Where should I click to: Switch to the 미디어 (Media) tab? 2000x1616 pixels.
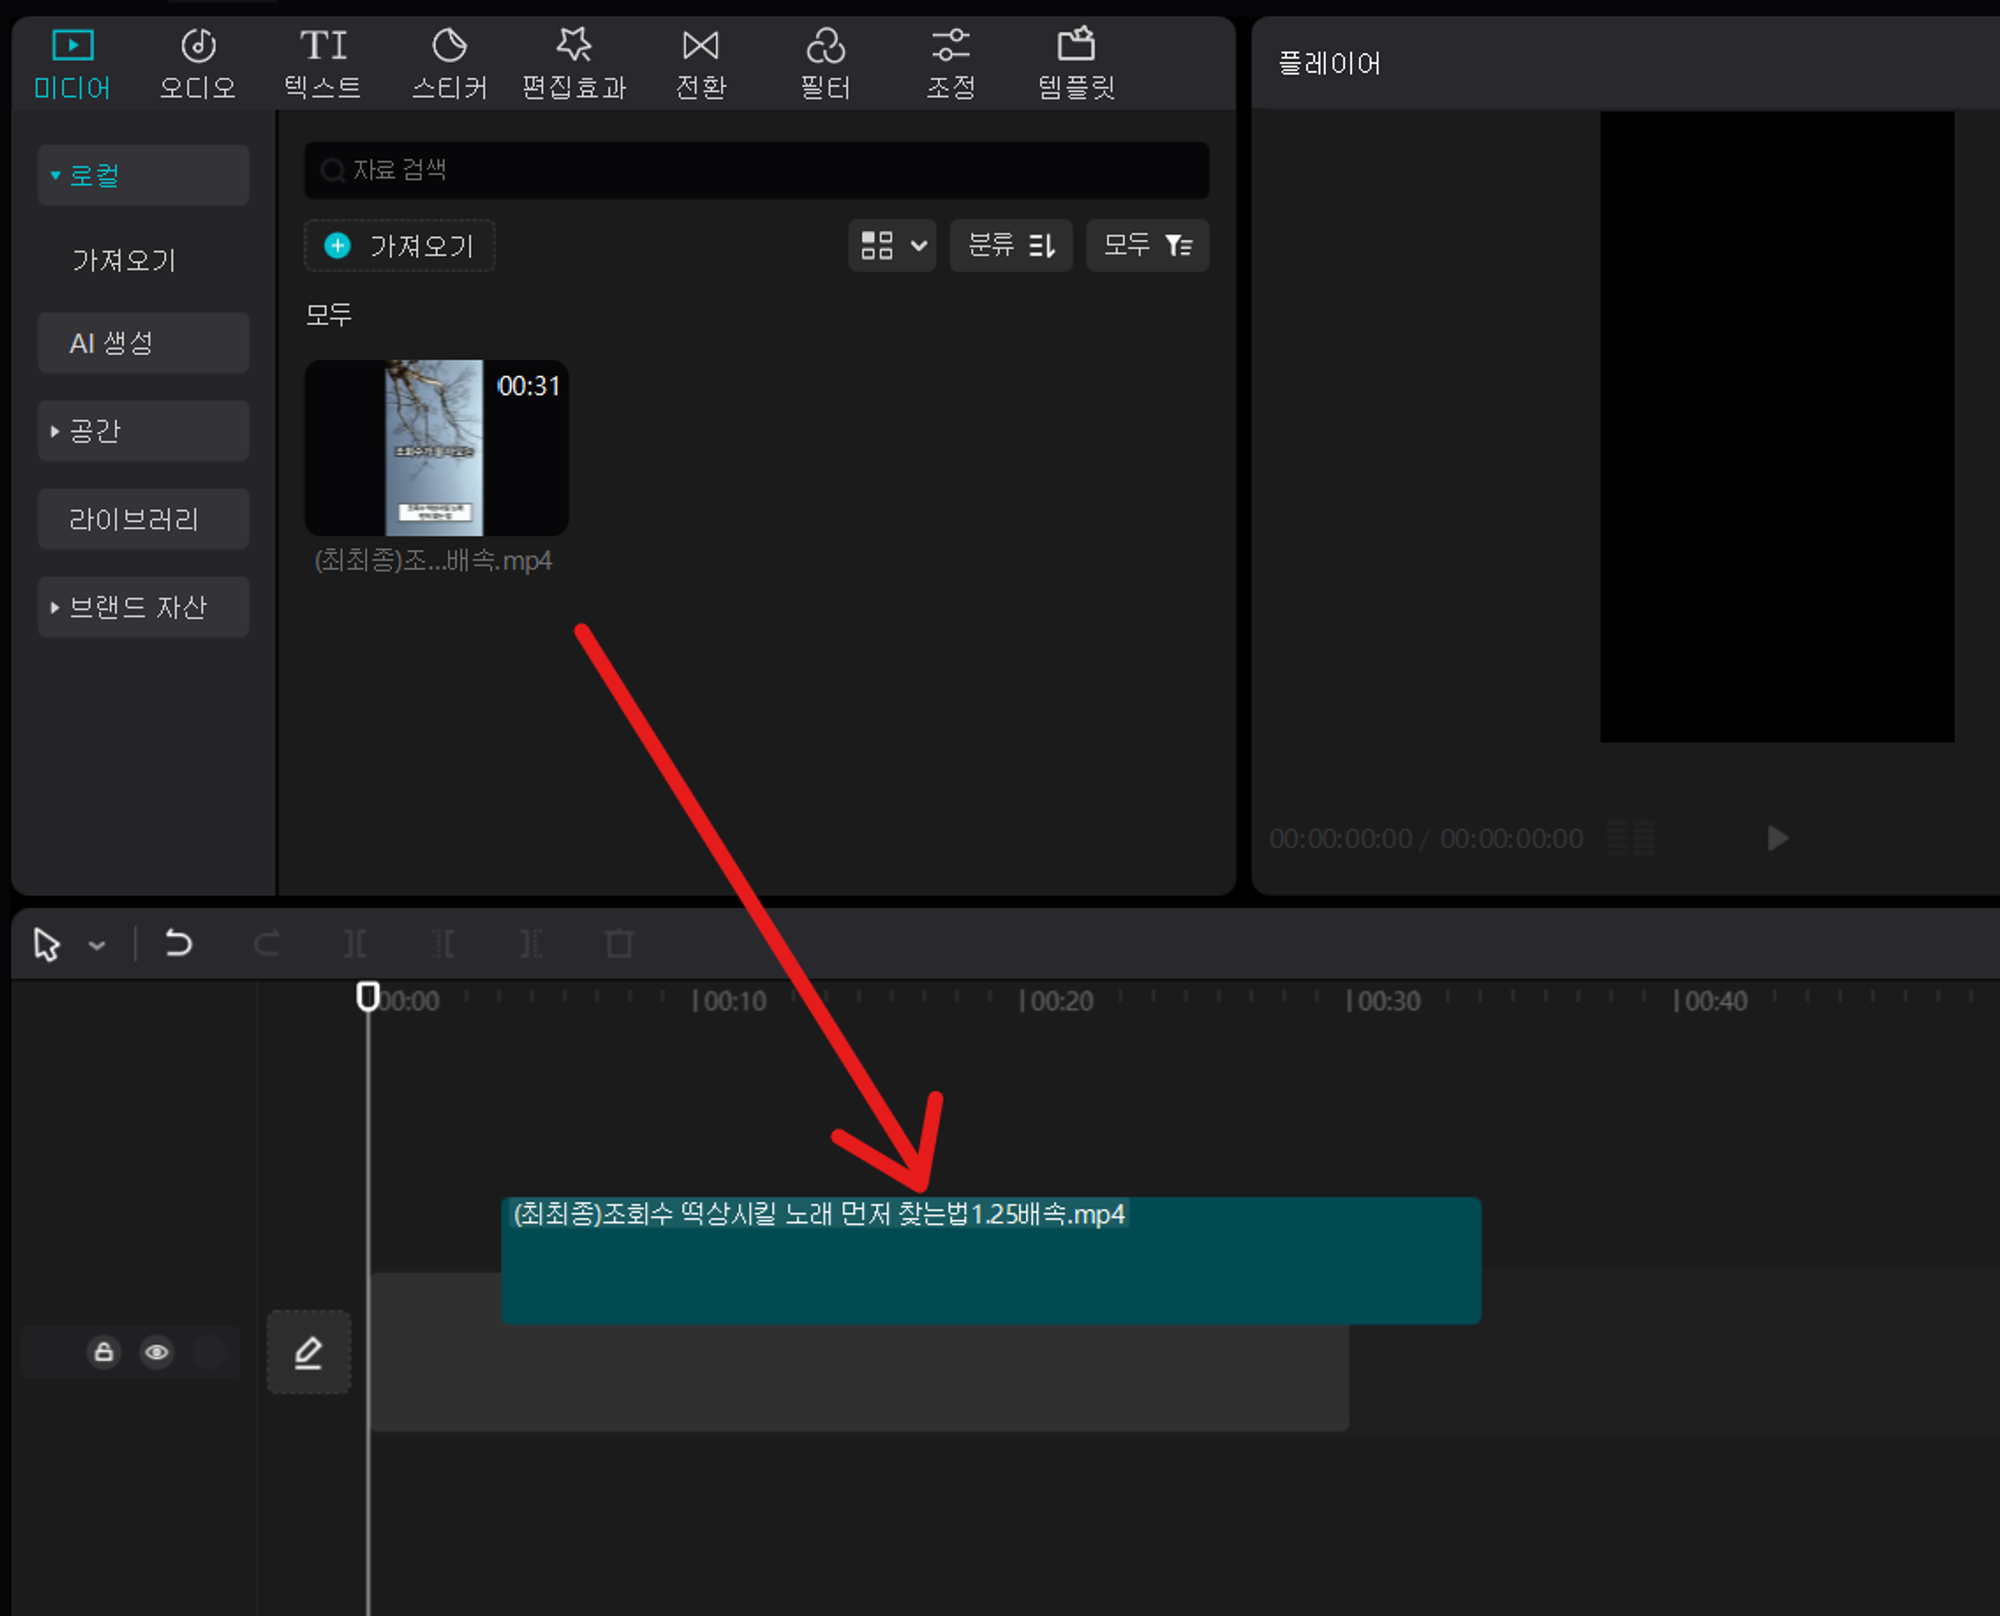pyautogui.click(x=72, y=64)
